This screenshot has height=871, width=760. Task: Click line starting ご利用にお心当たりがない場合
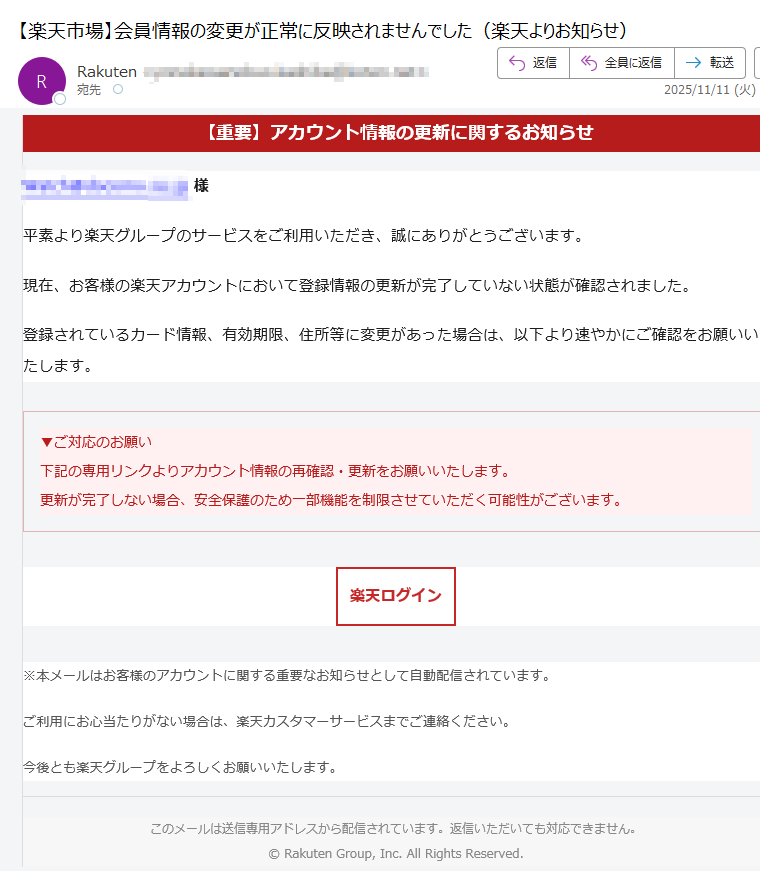pos(267,722)
